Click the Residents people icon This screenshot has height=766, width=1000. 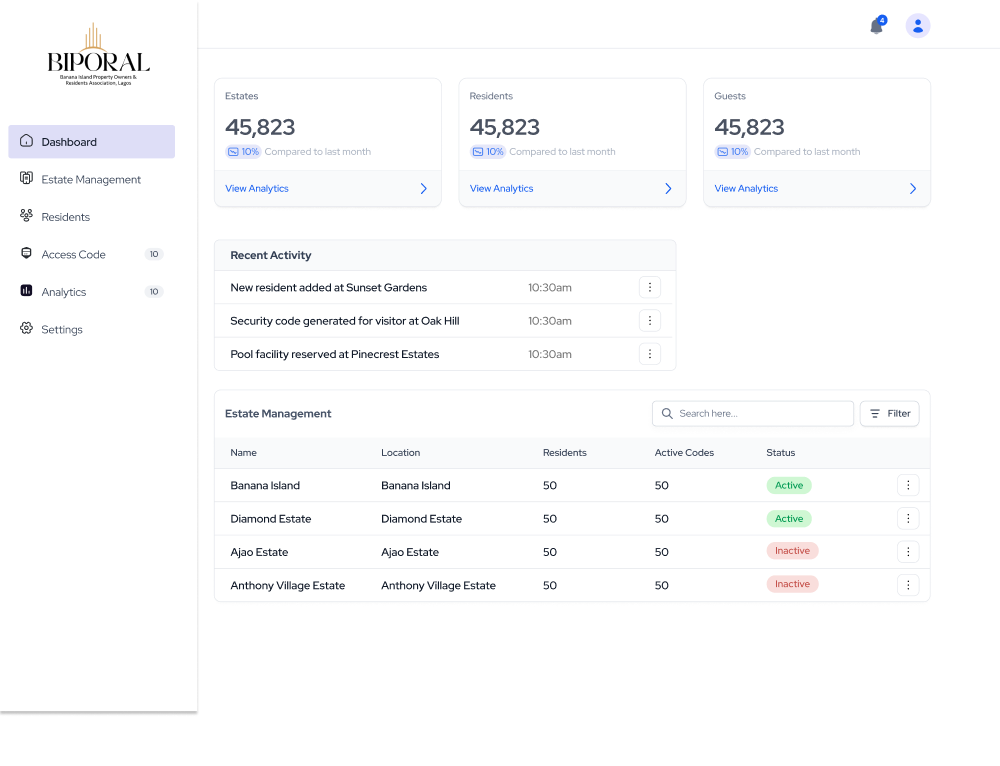(26, 216)
